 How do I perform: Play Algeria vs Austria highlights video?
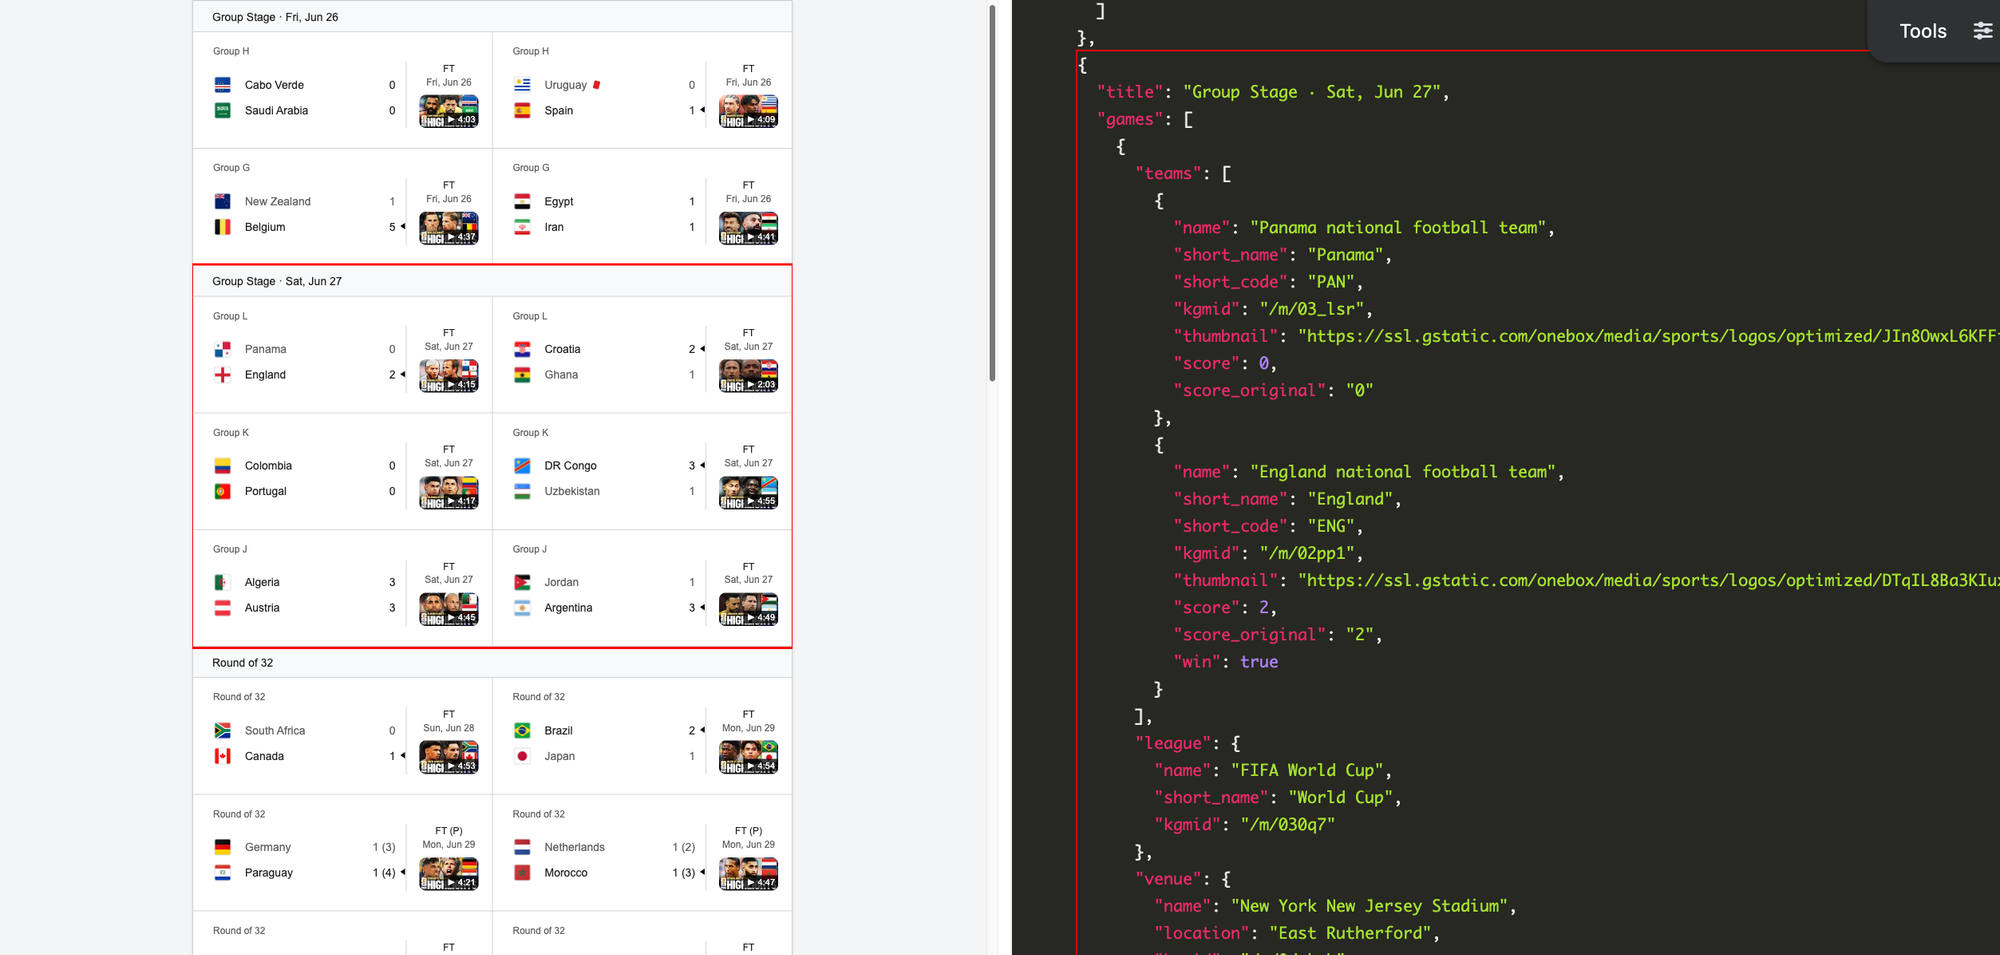coord(449,609)
